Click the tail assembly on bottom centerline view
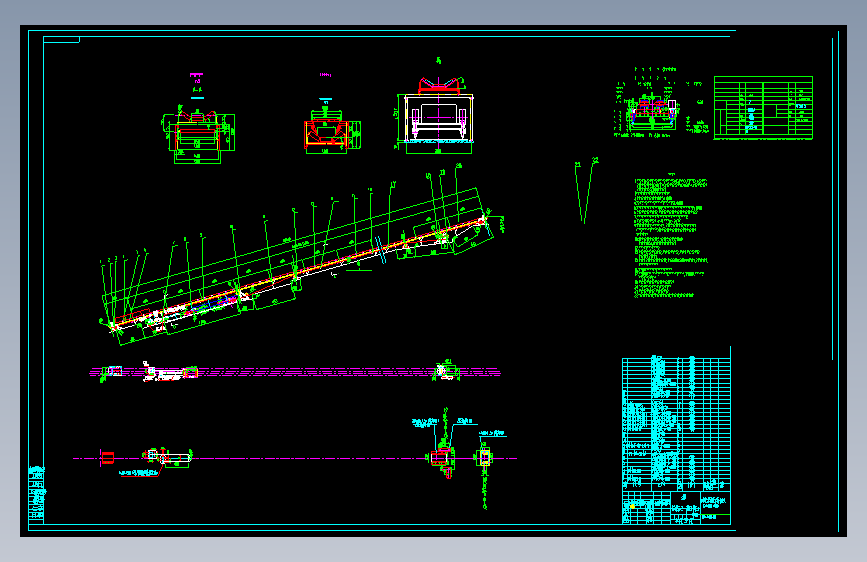 168,457
